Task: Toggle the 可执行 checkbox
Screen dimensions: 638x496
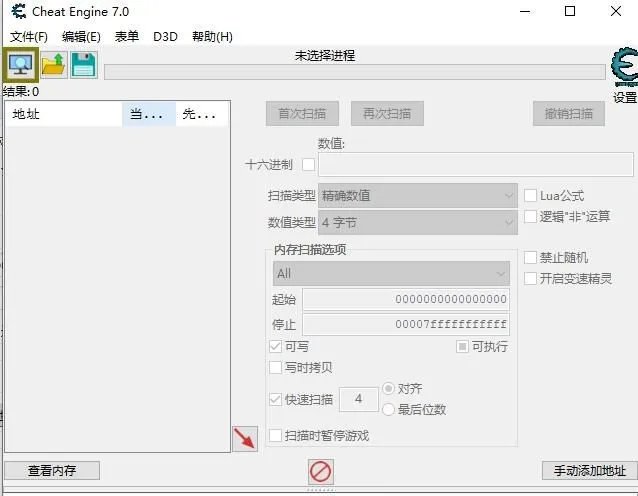Action: click(462, 347)
